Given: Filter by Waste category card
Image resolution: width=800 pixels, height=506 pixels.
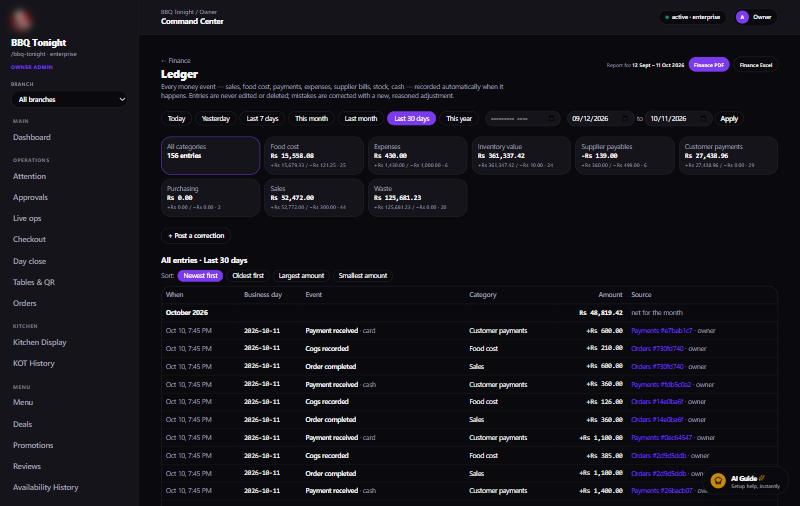Looking at the screenshot, I should [x=417, y=197].
